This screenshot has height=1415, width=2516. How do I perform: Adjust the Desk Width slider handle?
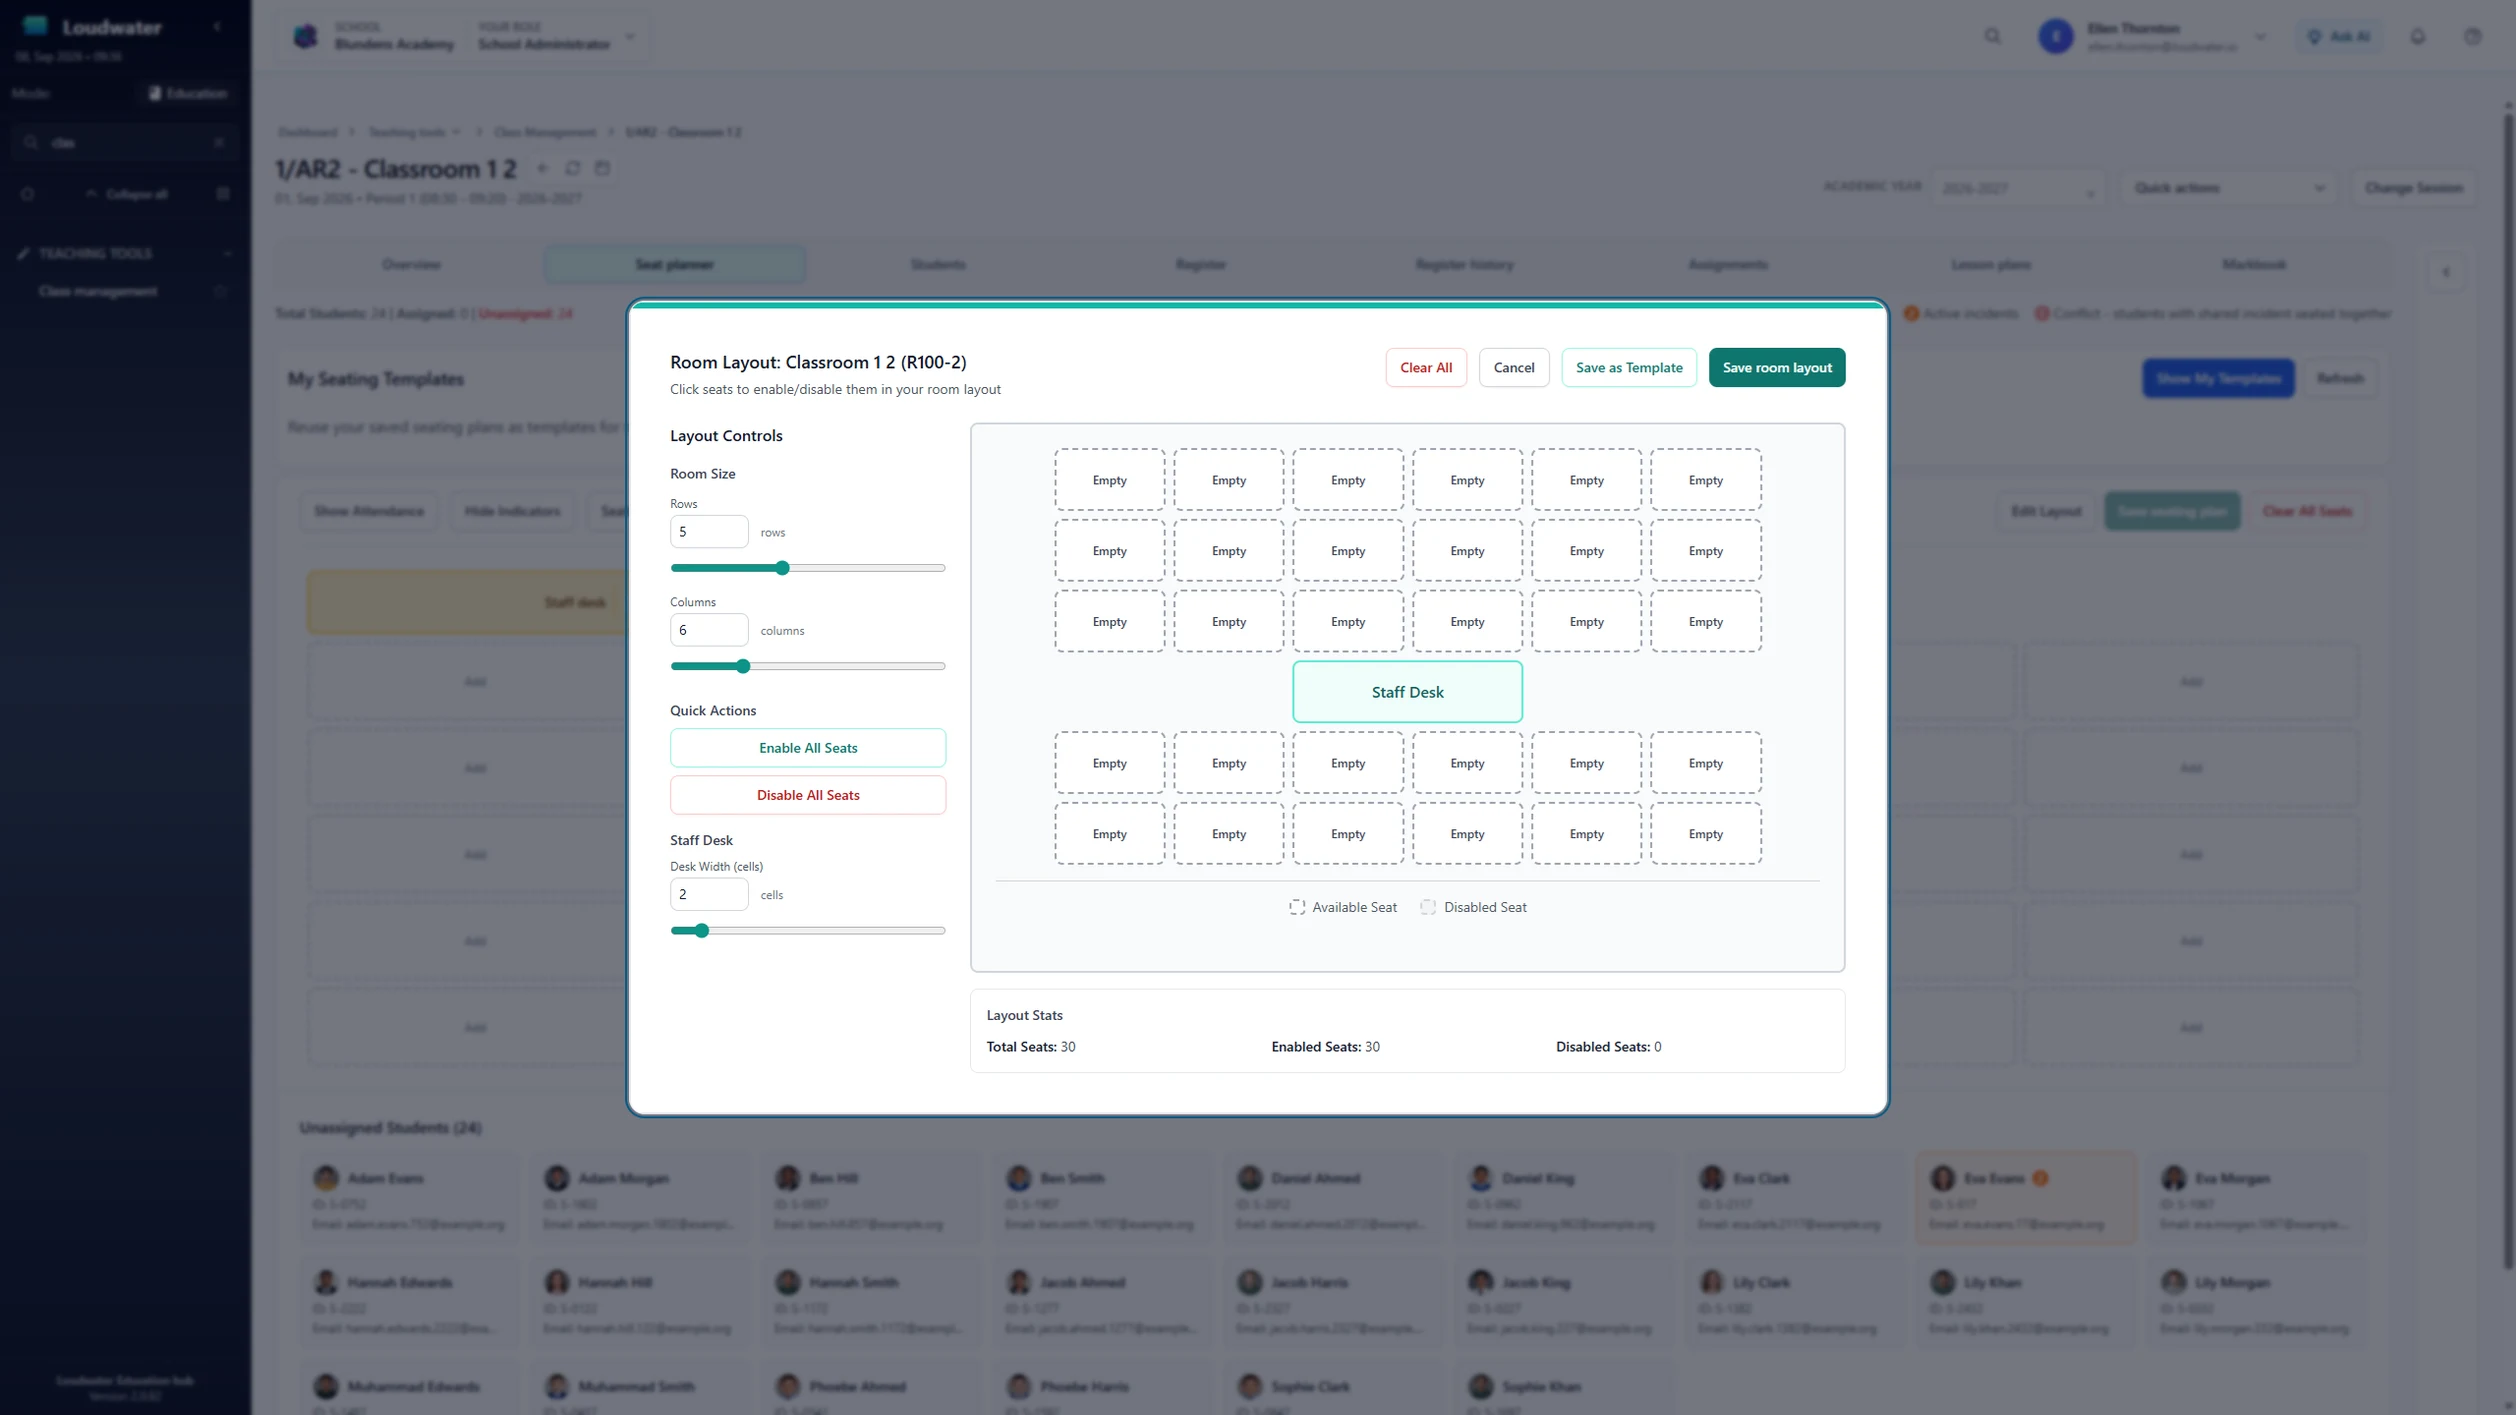pyautogui.click(x=701, y=930)
